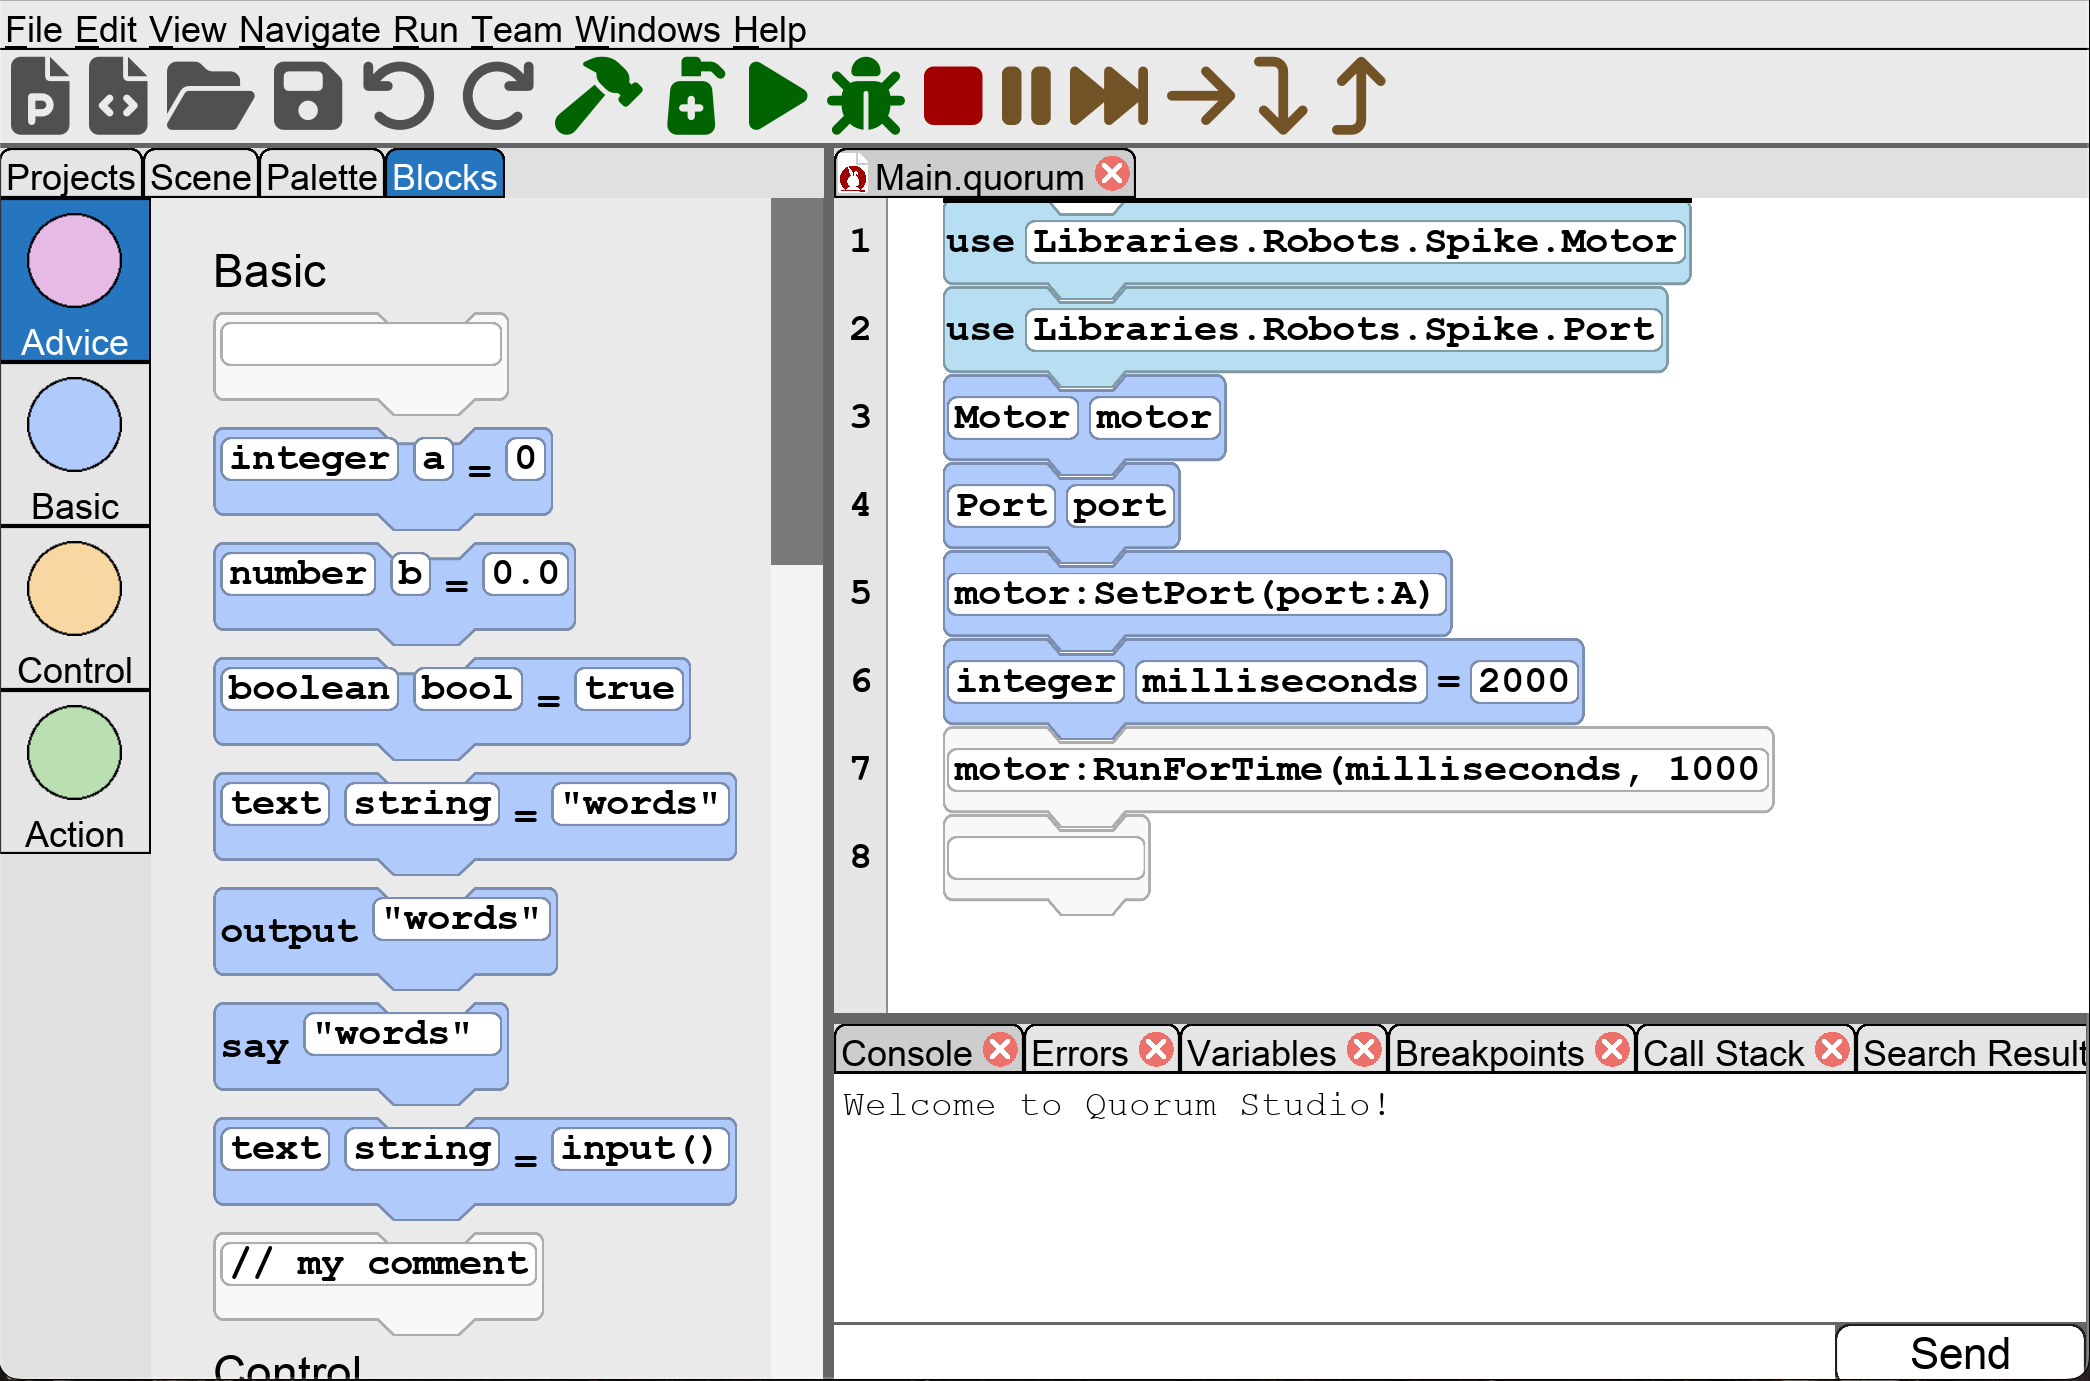
Task: Select the say "words" palette block
Action: (361, 1052)
